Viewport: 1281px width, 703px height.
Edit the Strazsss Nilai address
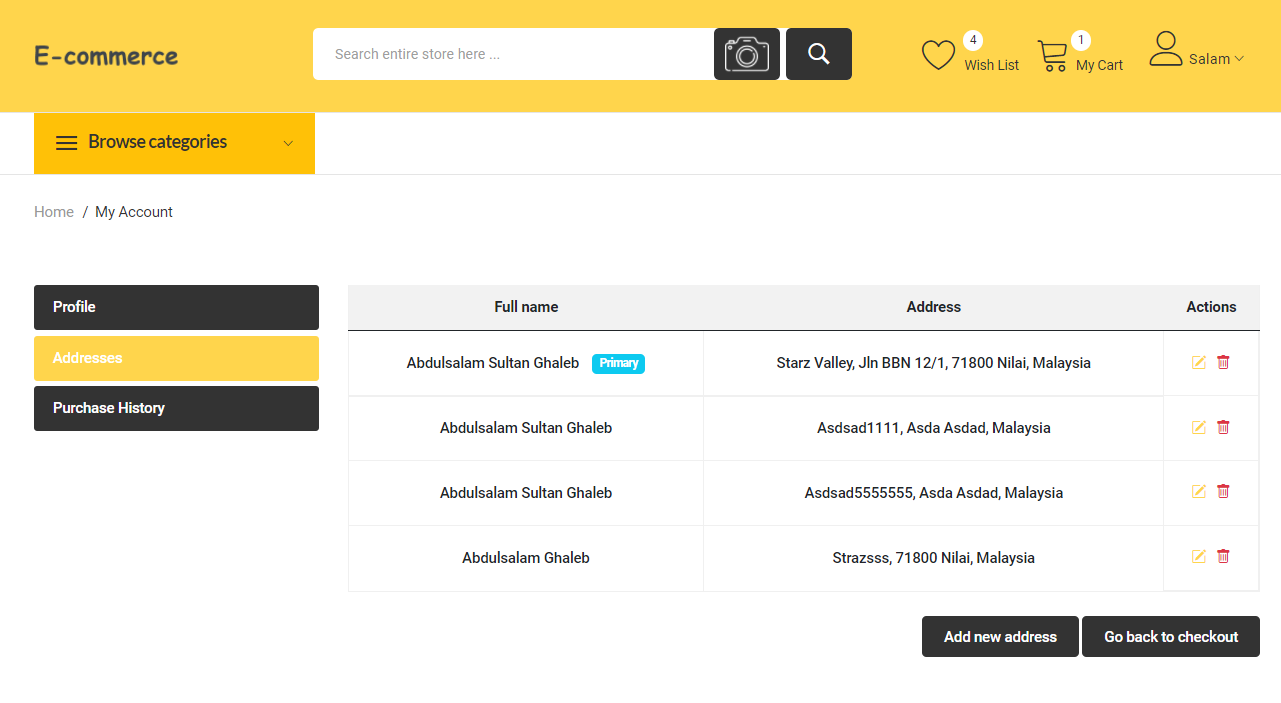(1198, 556)
